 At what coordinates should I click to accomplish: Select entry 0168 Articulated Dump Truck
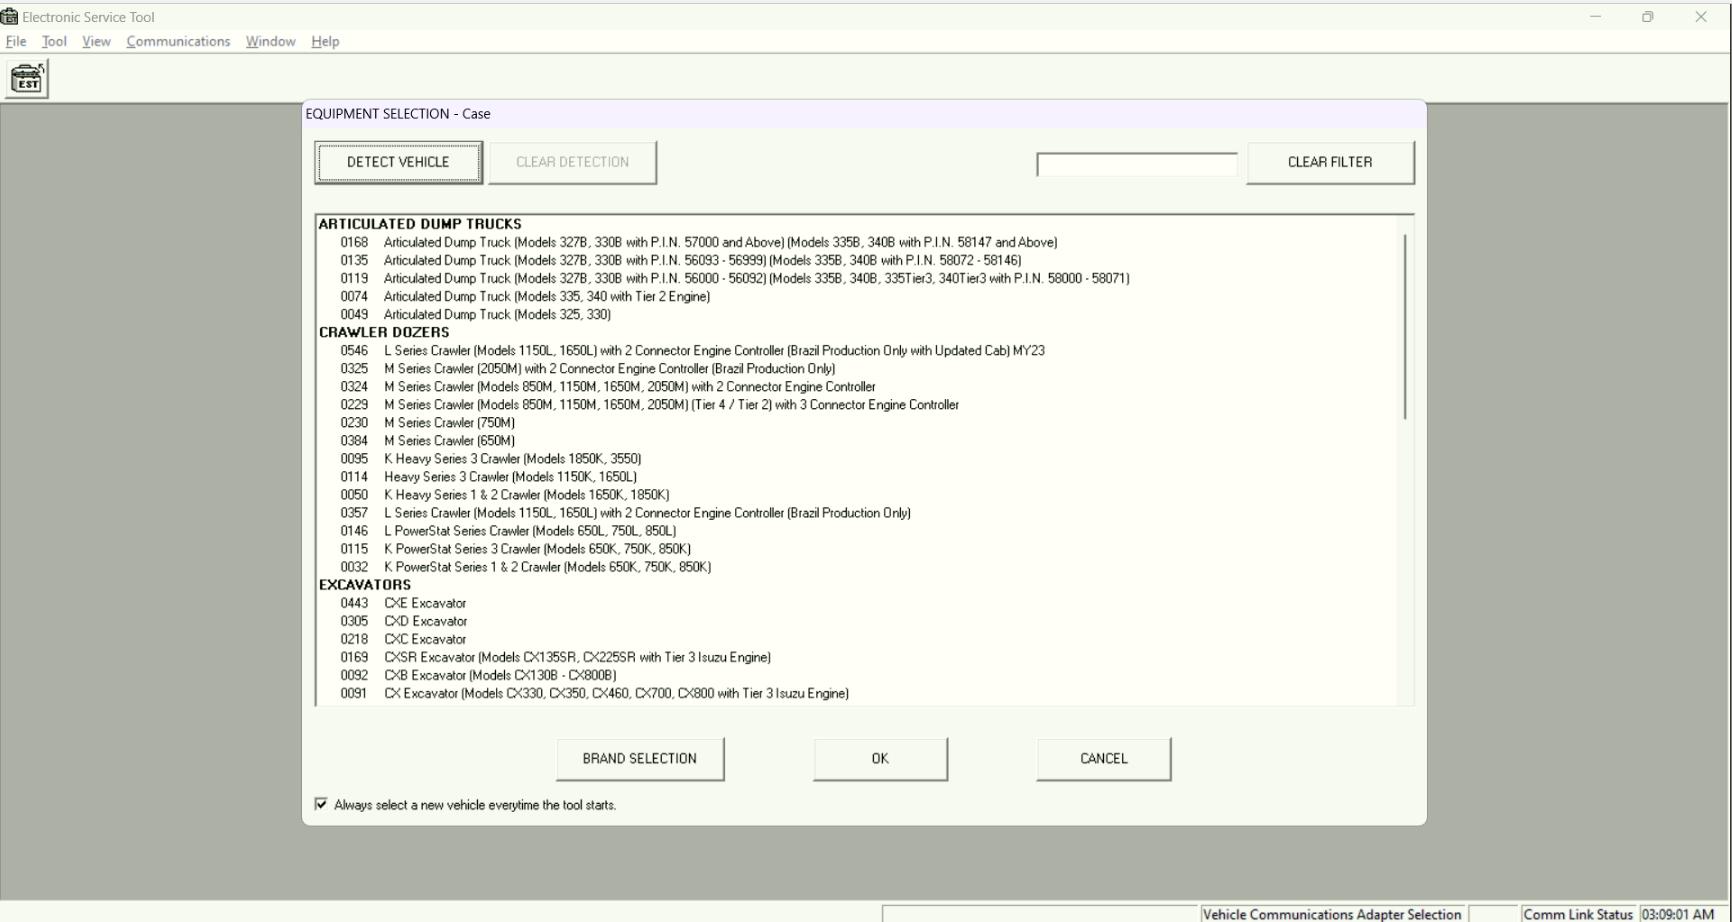point(698,242)
